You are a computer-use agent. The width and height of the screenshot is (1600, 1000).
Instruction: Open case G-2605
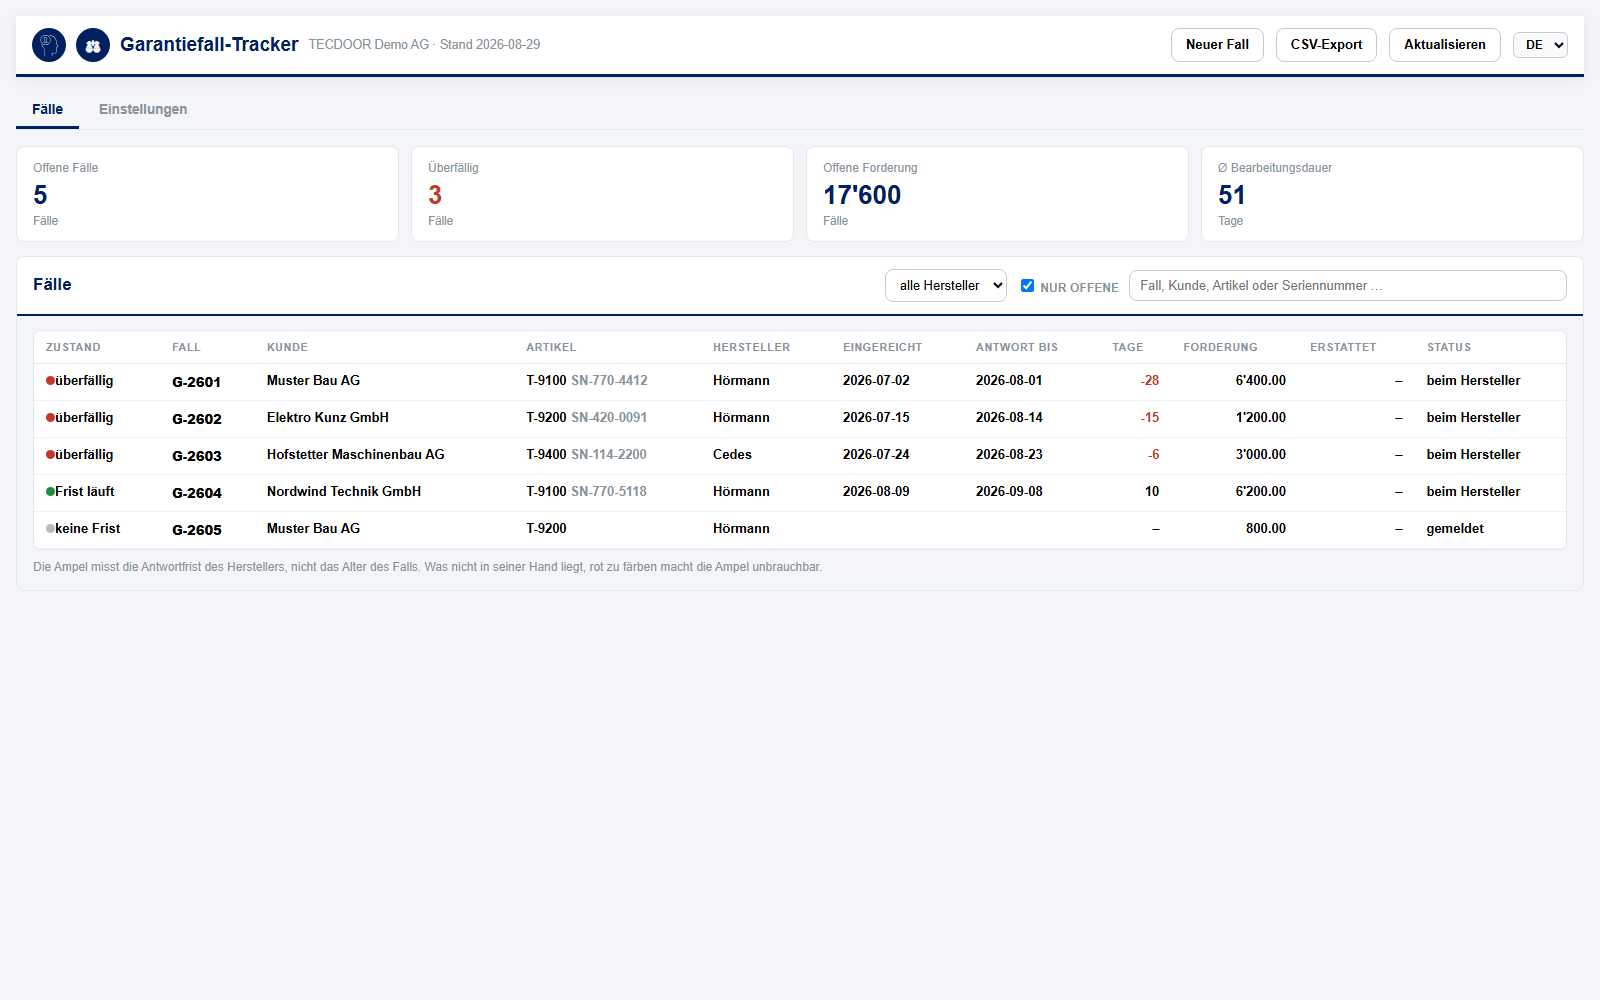point(197,530)
